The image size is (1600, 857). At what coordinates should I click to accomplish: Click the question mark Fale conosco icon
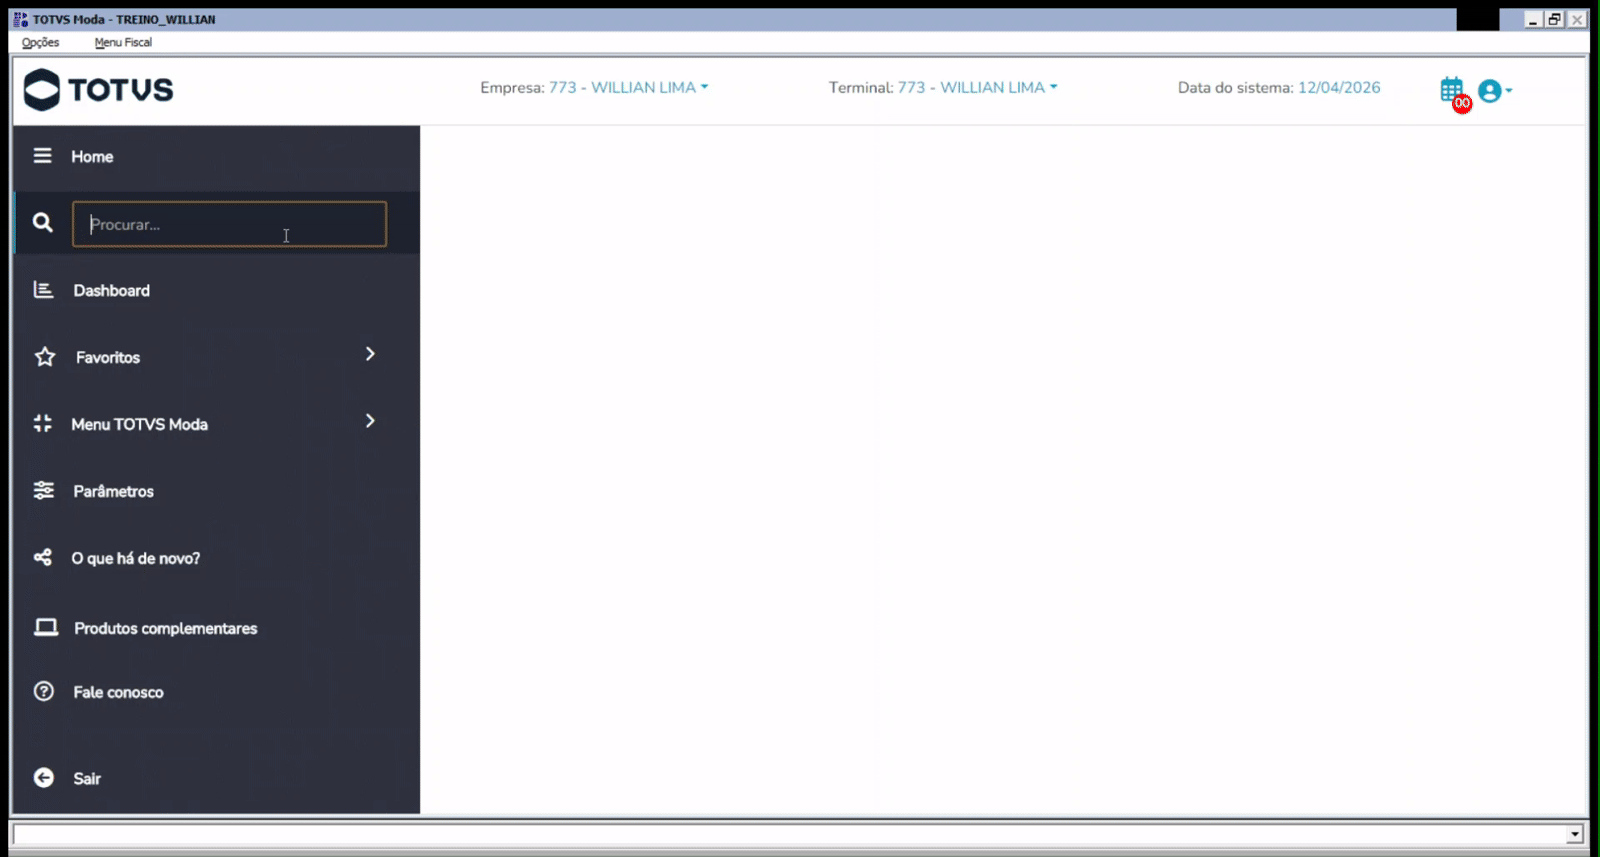44,691
